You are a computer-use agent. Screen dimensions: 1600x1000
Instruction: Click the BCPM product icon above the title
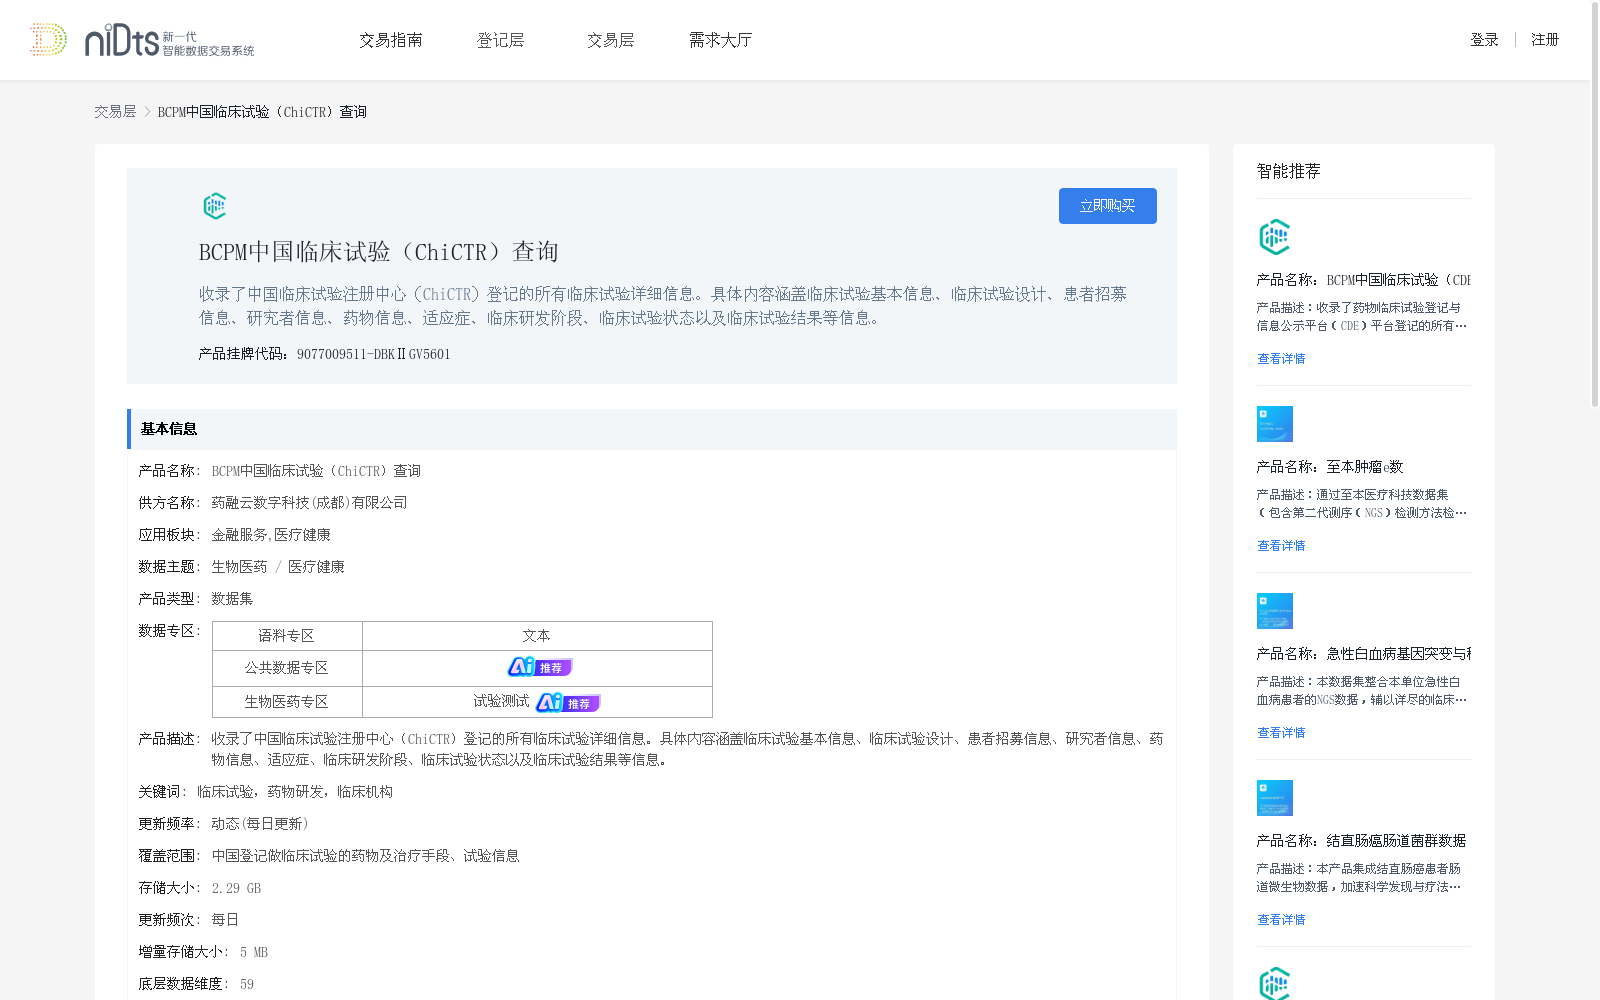(215, 206)
